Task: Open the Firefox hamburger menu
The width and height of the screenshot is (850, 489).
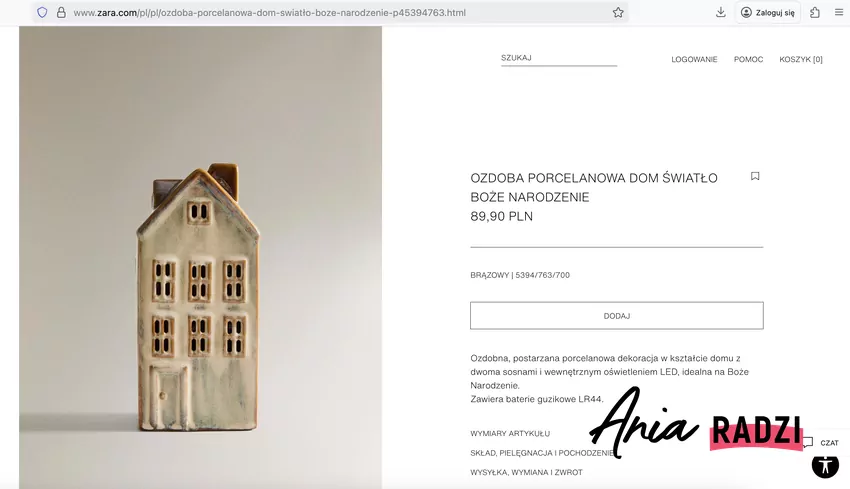Action: [839, 12]
